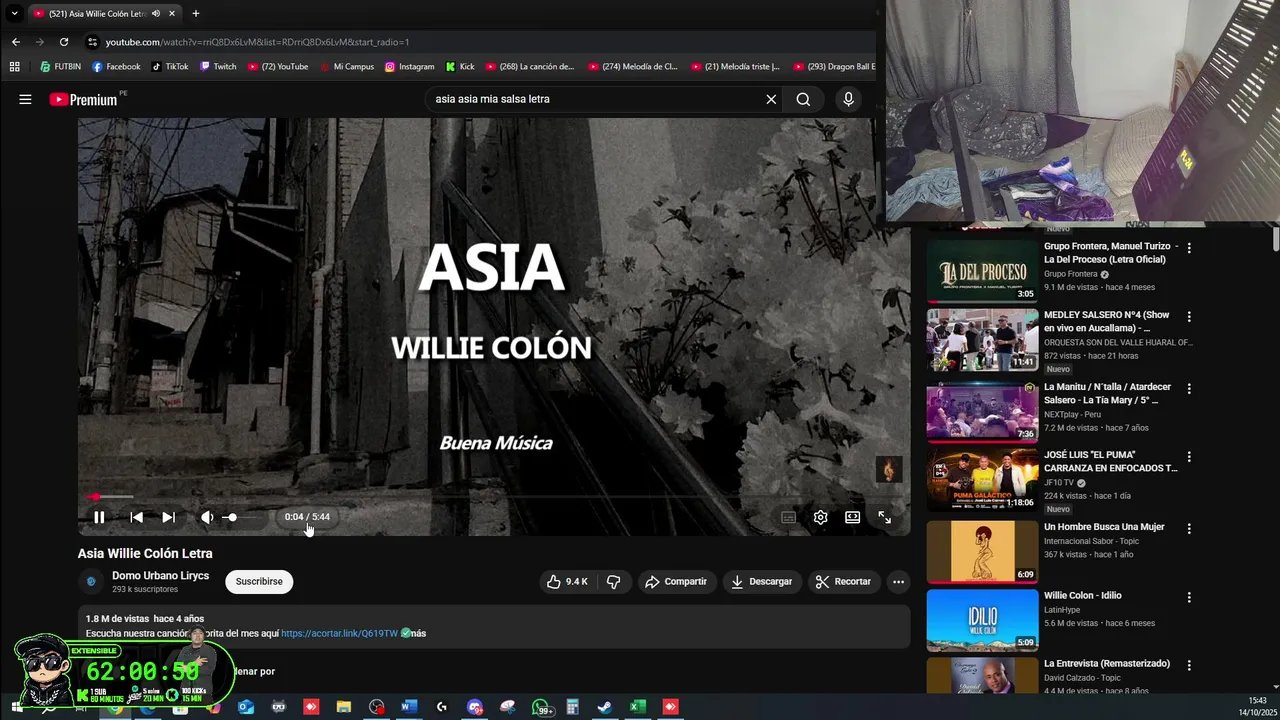Viewport: 1280px width, 720px height.
Task: Open options menu for MEDLEY SALSERO N°4 video
Action: pos(1189,316)
